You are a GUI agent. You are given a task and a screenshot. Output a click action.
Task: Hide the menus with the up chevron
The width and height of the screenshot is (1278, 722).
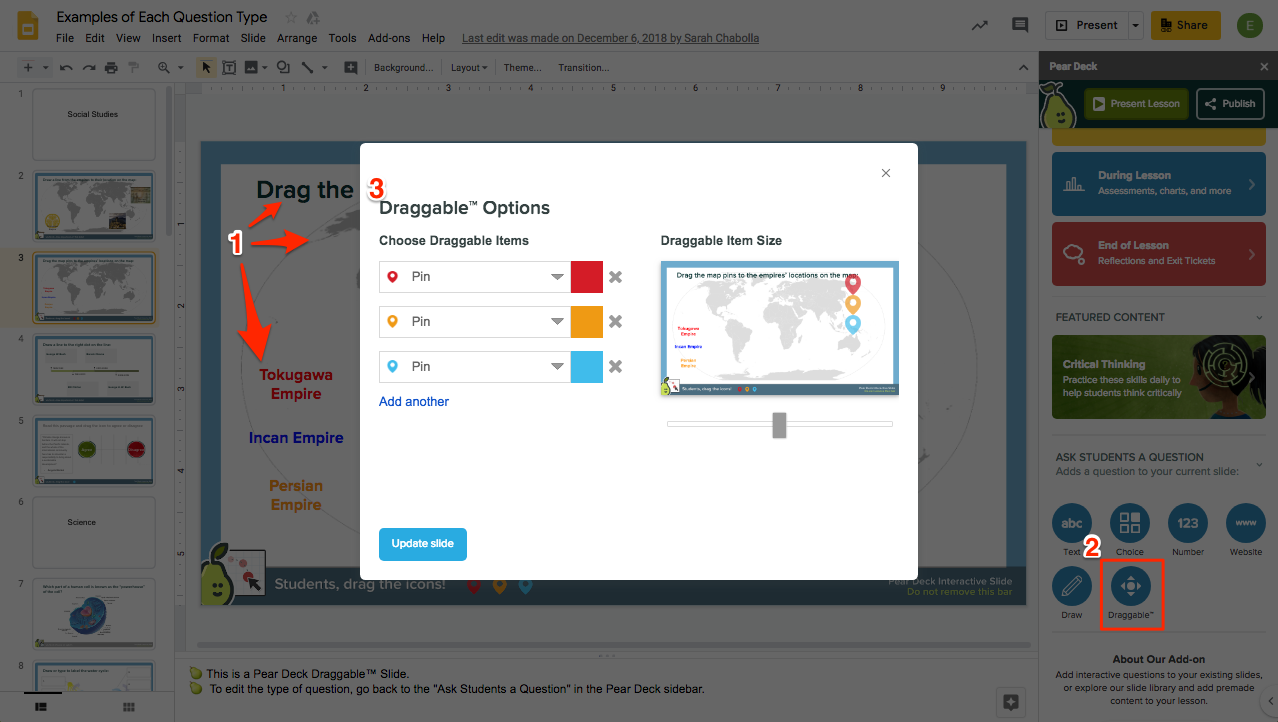pos(1023,68)
